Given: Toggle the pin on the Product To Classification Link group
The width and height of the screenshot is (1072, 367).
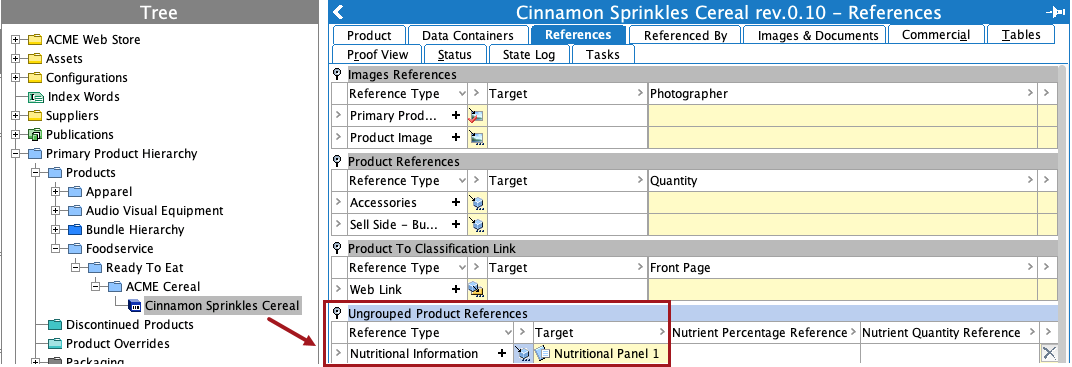Looking at the screenshot, I should (x=337, y=248).
